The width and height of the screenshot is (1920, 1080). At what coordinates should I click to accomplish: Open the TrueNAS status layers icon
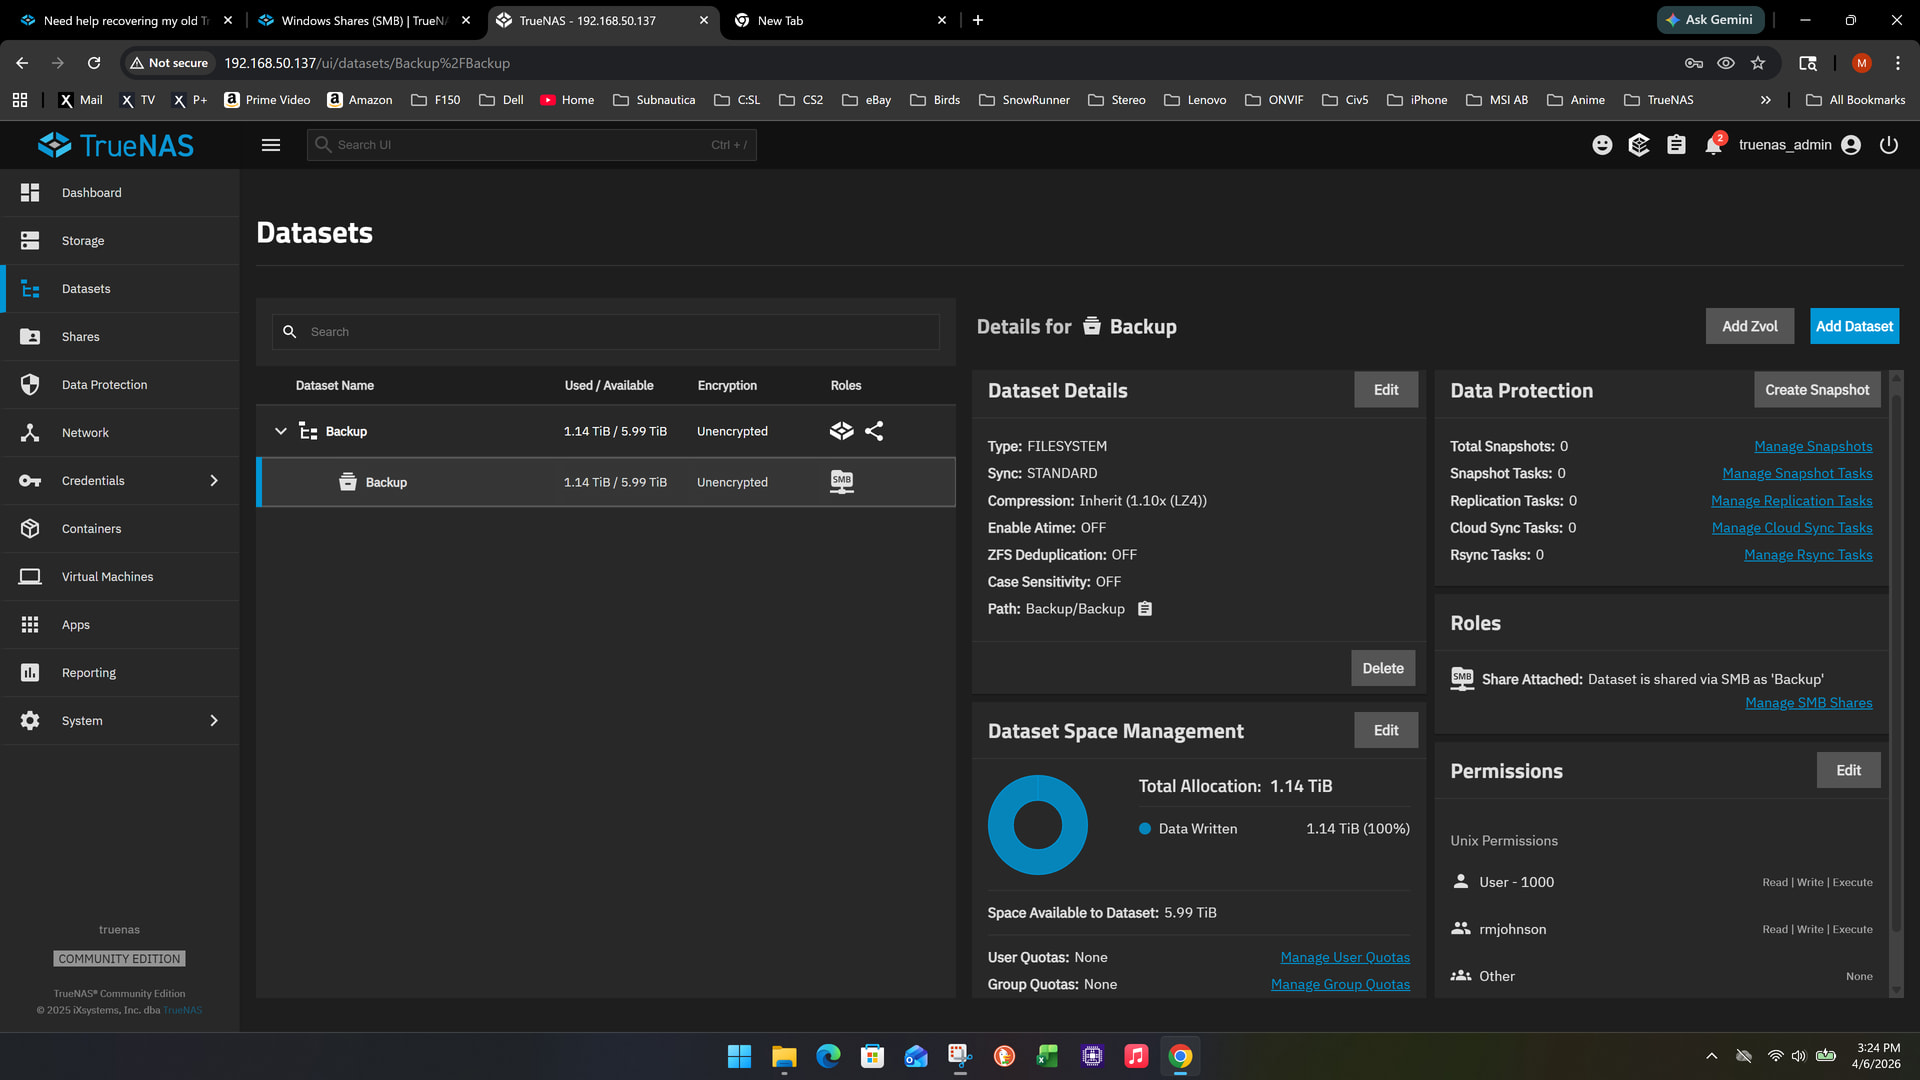pyautogui.click(x=1639, y=145)
